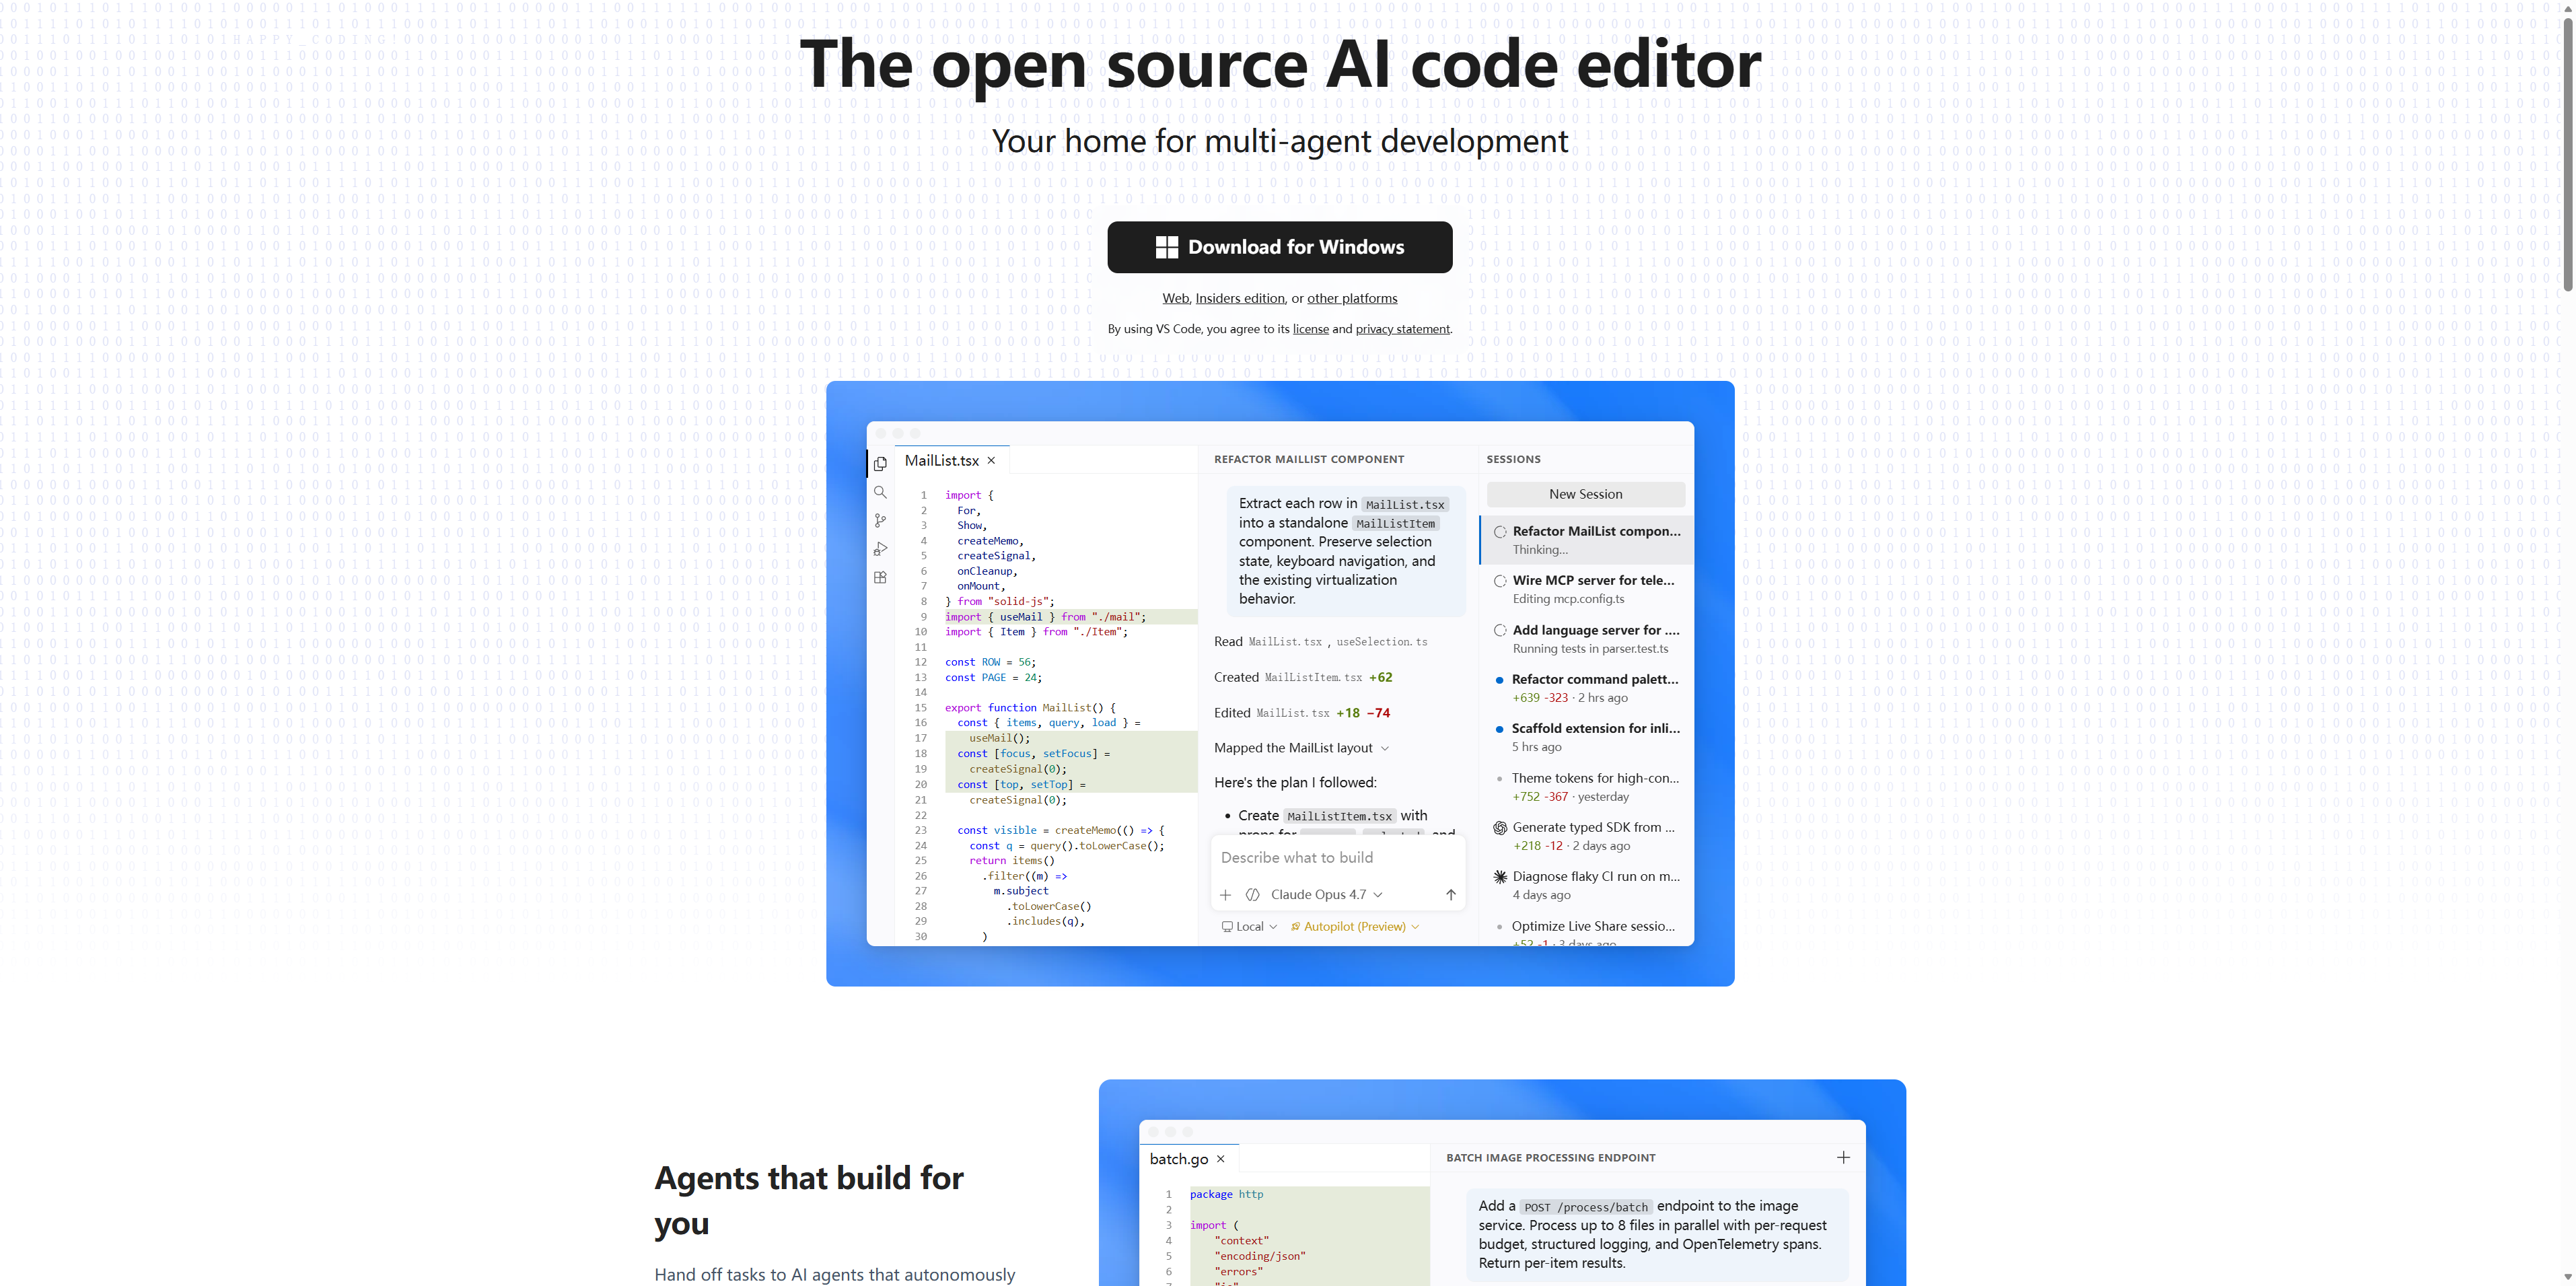Click the package http line in batch.go
The width and height of the screenshot is (2576, 1286).
[x=1226, y=1194]
